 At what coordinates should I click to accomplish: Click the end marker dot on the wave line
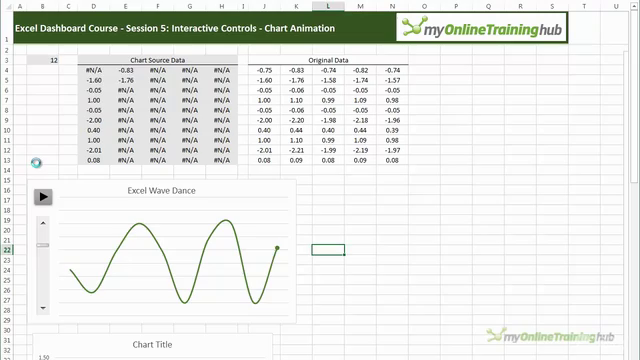[x=277, y=248]
